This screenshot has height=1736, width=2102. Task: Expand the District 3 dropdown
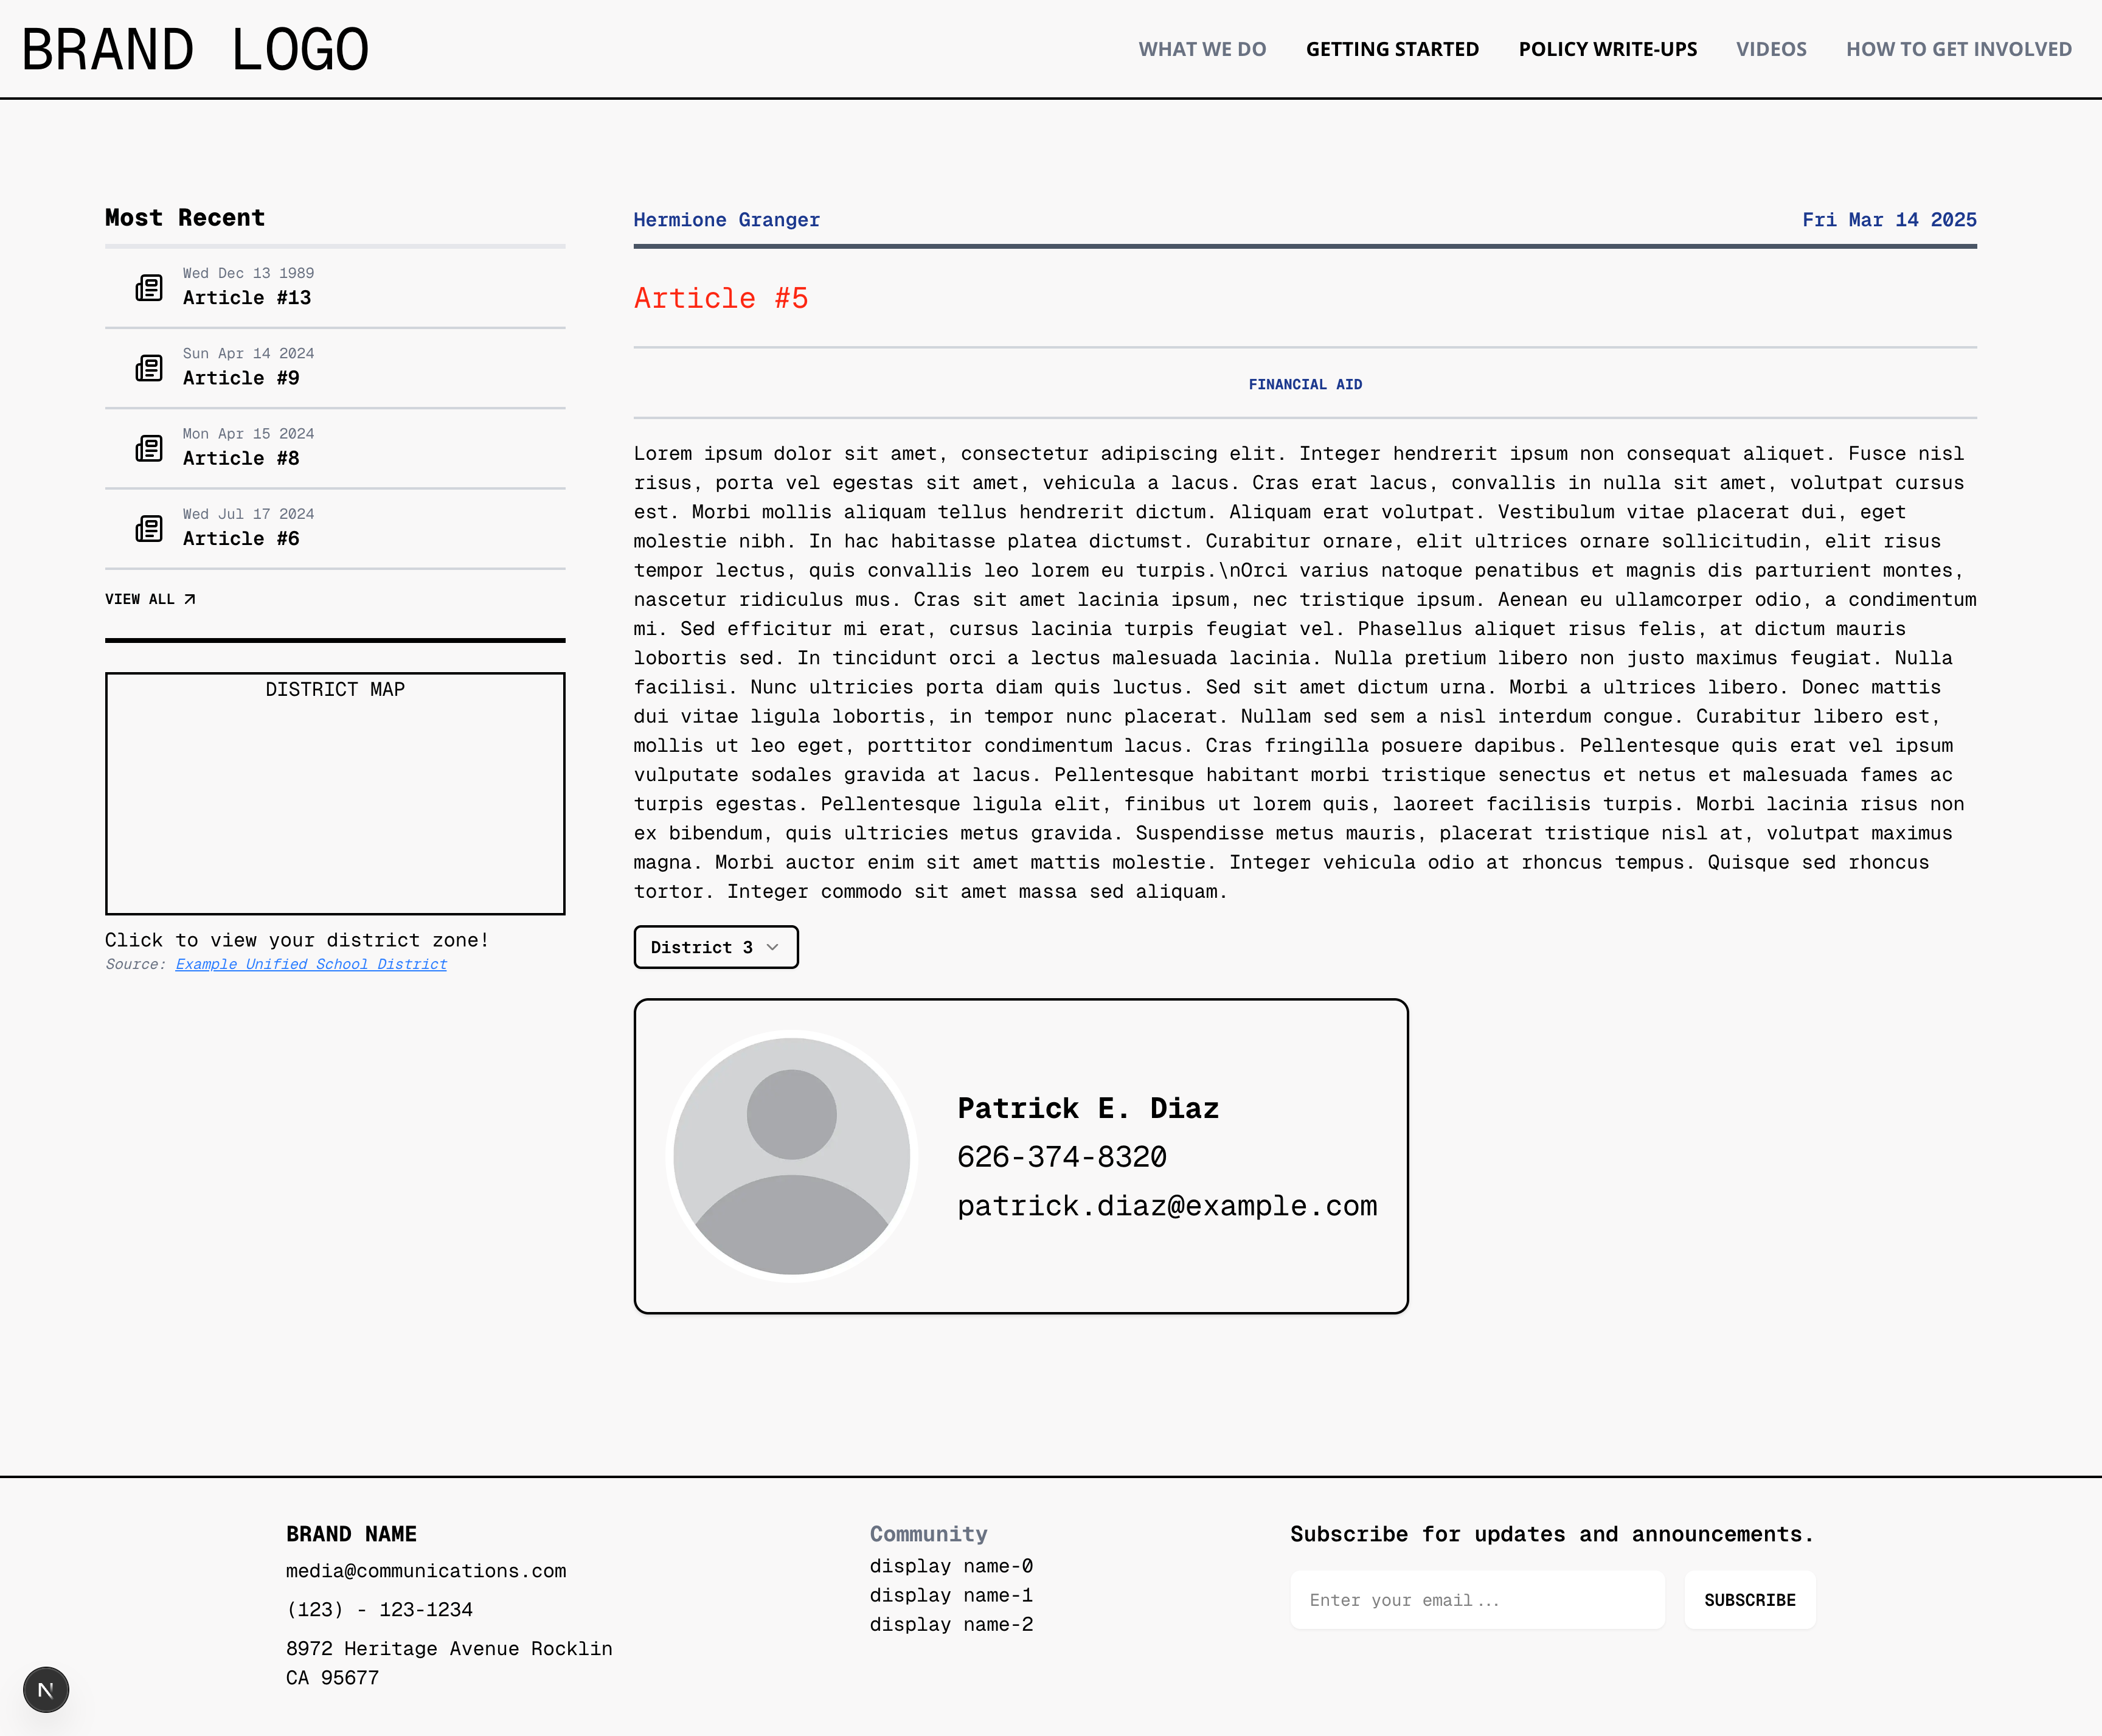click(x=715, y=947)
